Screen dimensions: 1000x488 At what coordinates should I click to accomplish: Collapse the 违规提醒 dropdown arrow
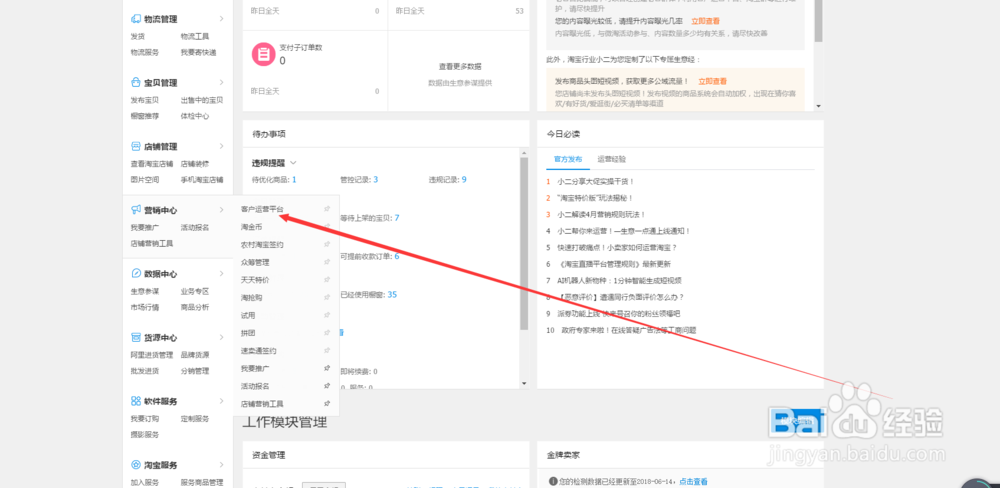[293, 163]
